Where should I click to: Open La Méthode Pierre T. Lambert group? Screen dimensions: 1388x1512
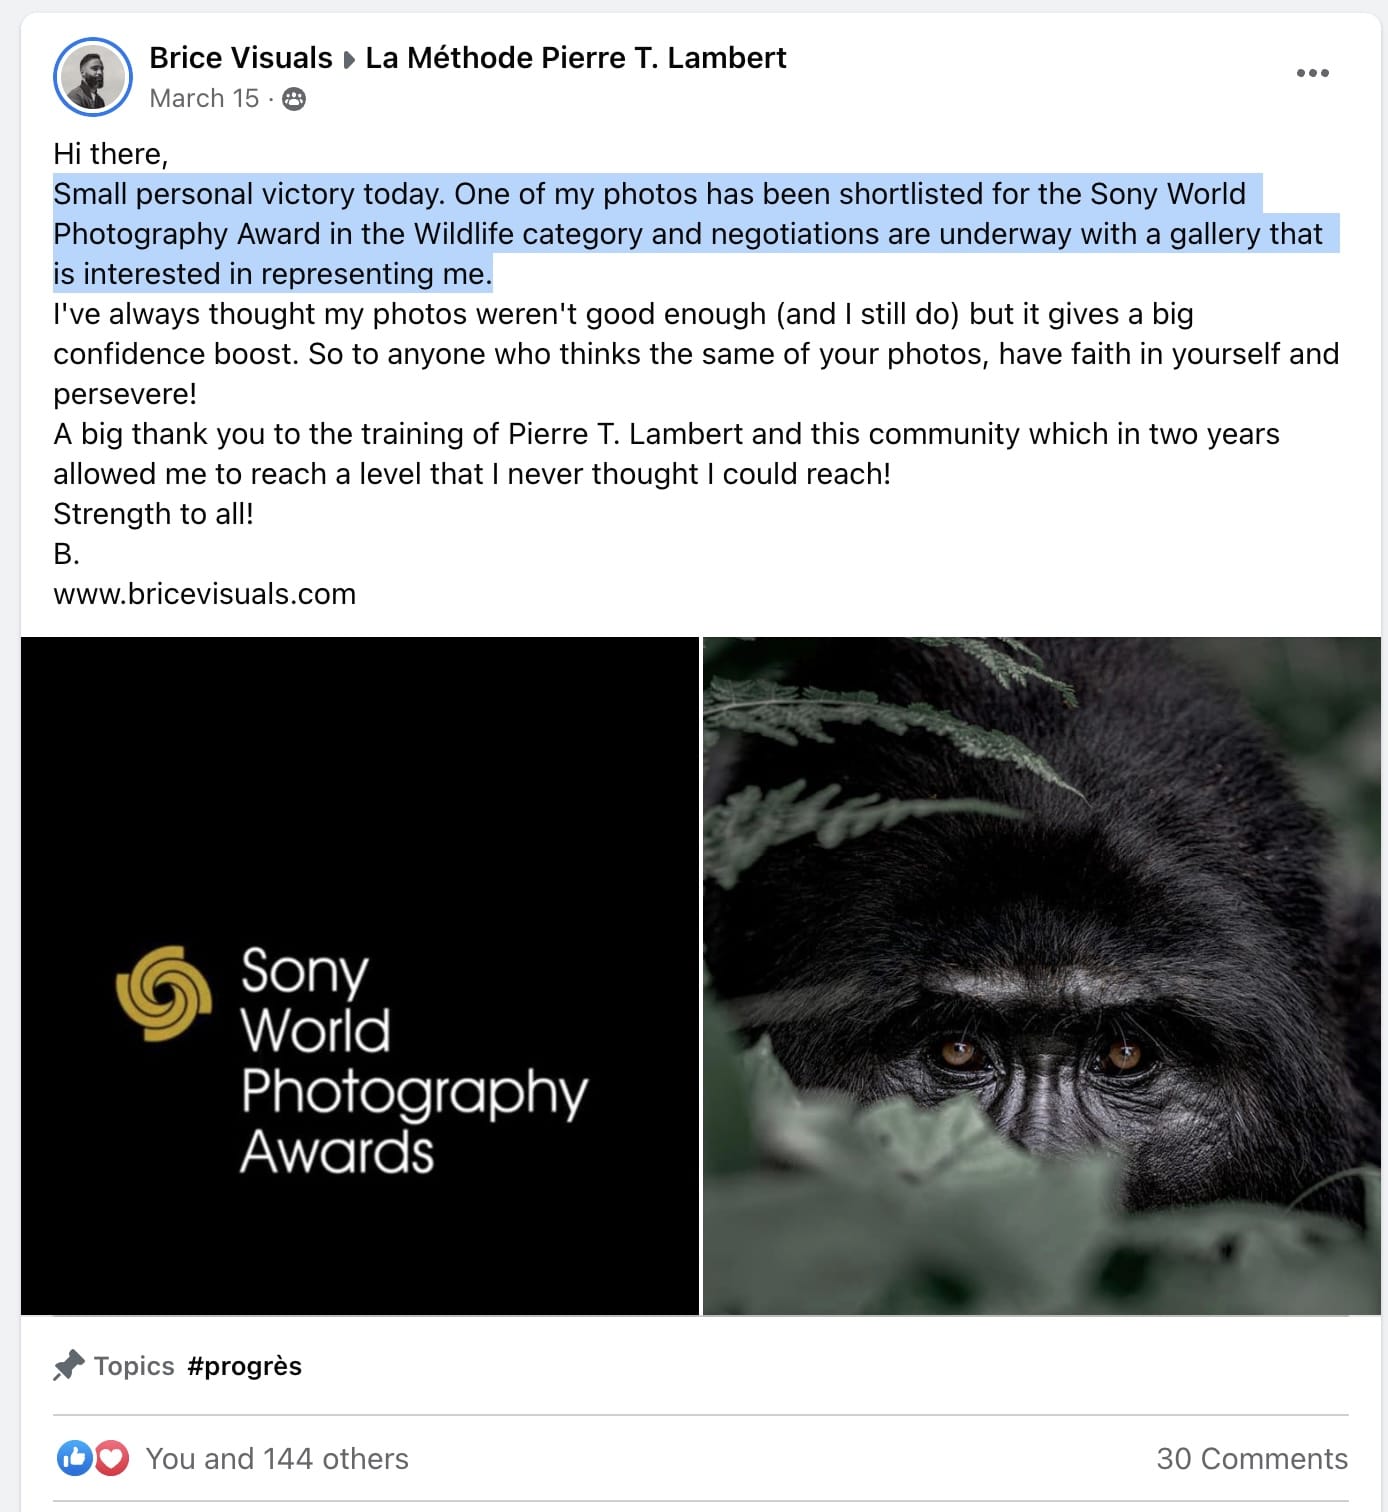coord(576,58)
